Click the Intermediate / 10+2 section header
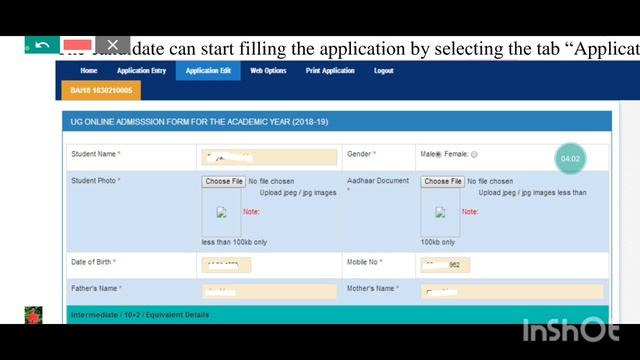640x360 pixels. [337, 315]
